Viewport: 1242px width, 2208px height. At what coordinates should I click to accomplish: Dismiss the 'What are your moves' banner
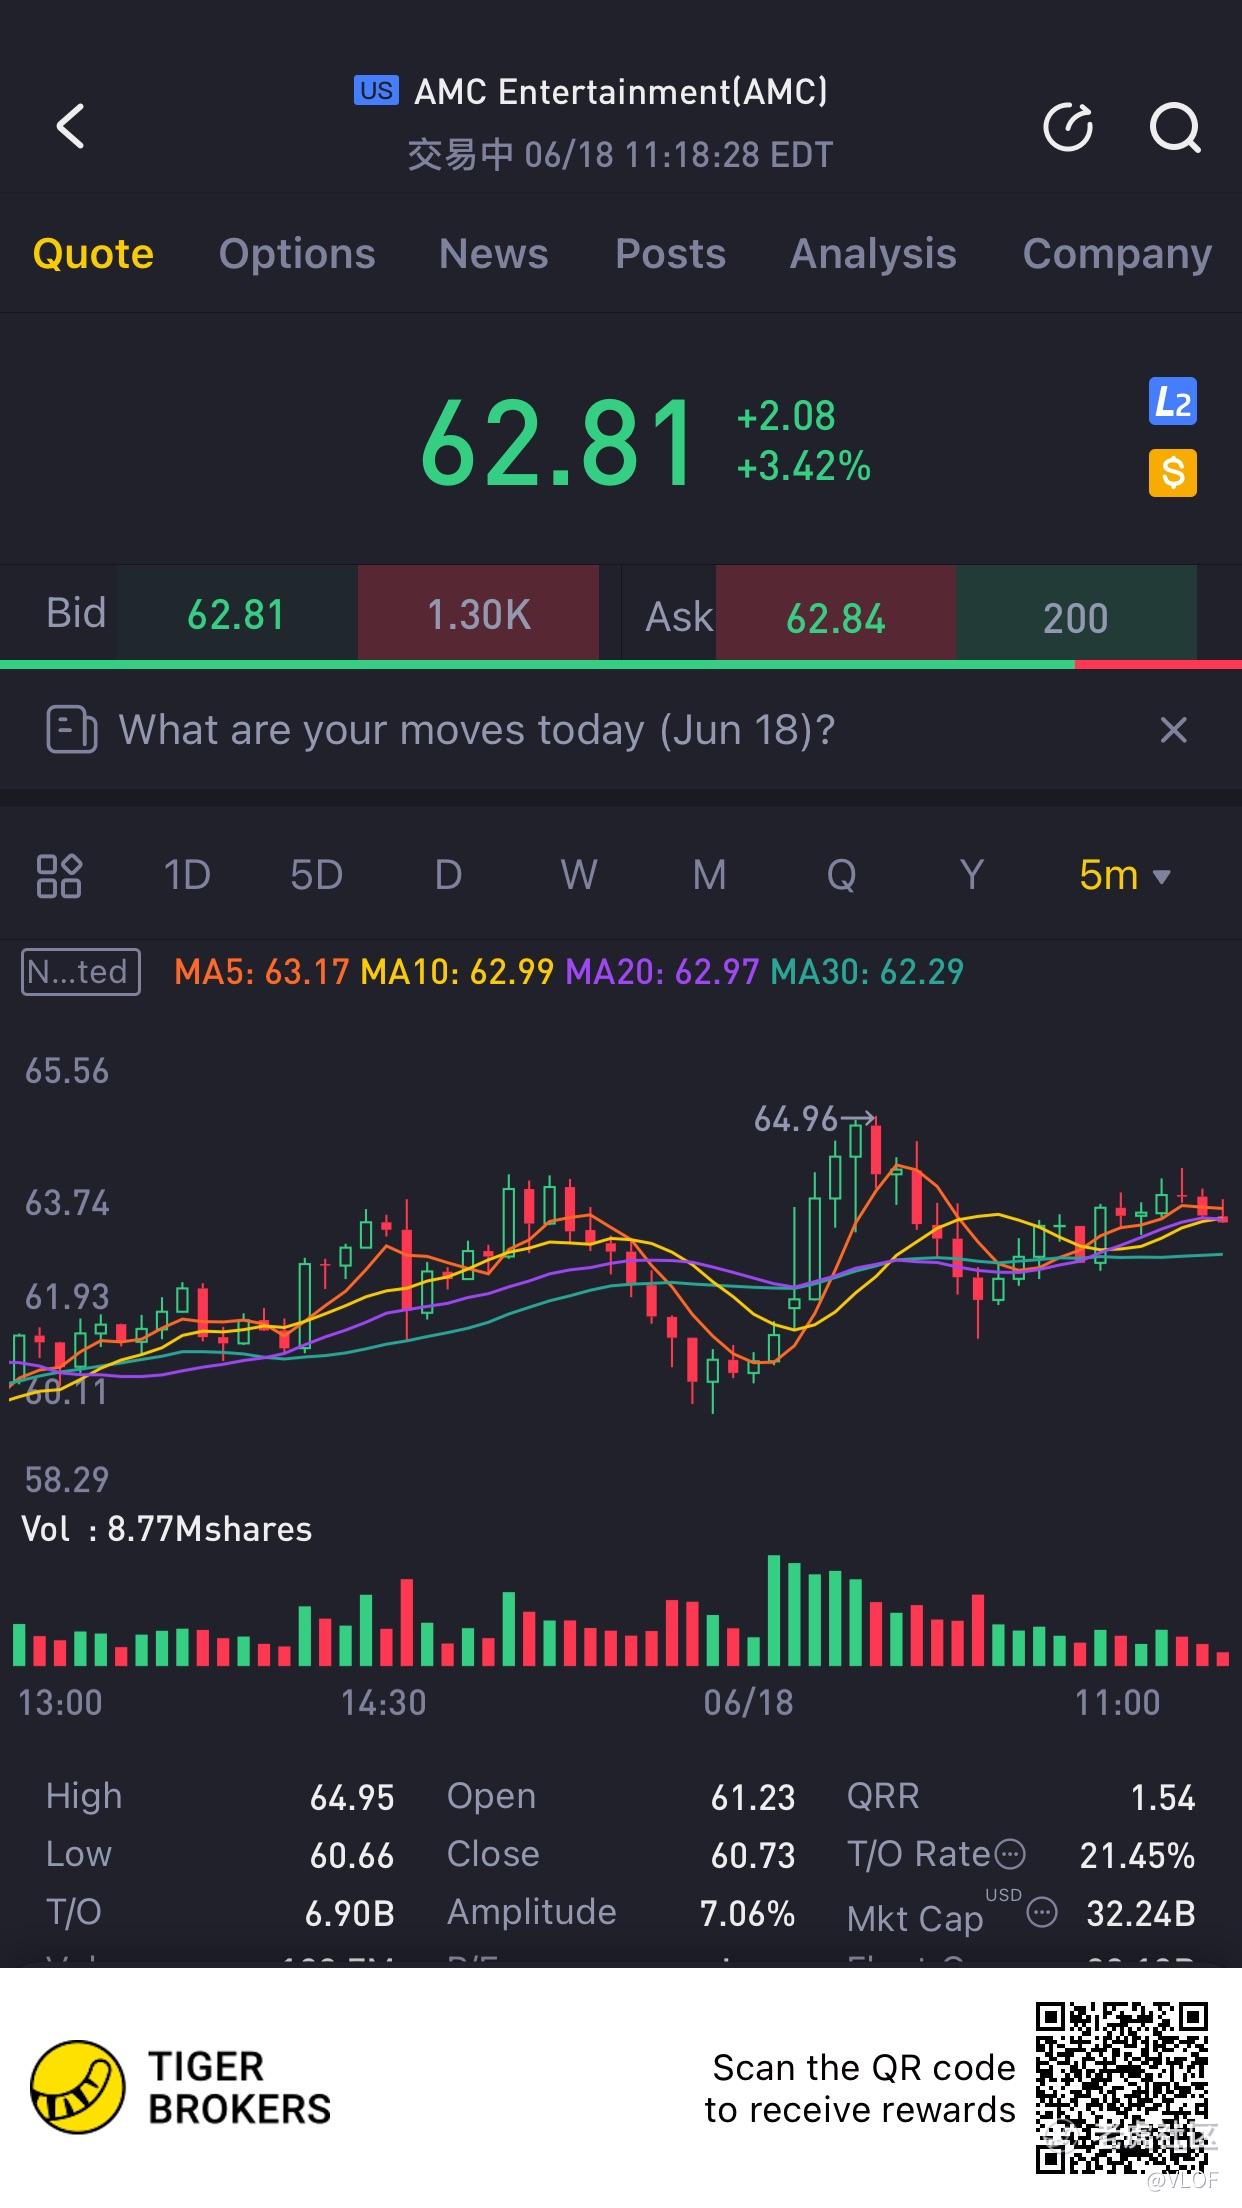[x=1173, y=730]
